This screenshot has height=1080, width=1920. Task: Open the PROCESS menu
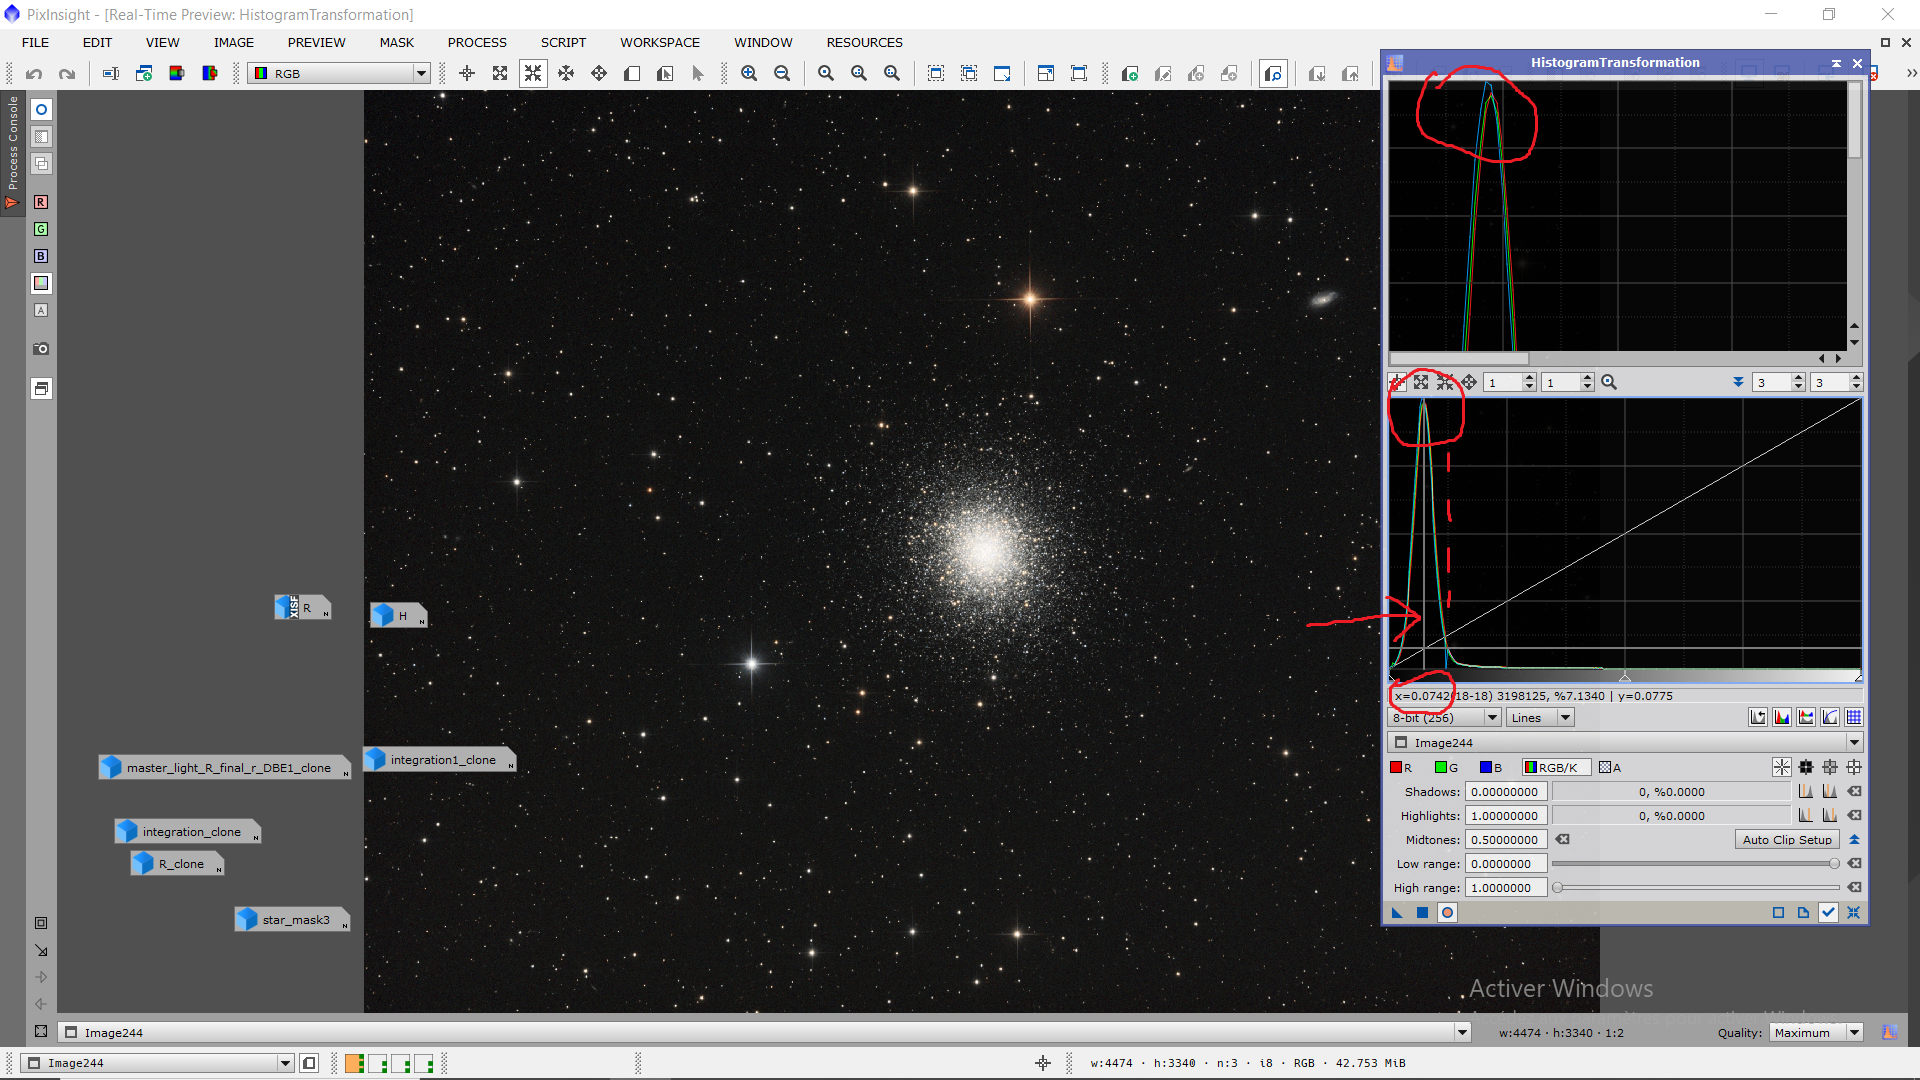click(x=477, y=42)
